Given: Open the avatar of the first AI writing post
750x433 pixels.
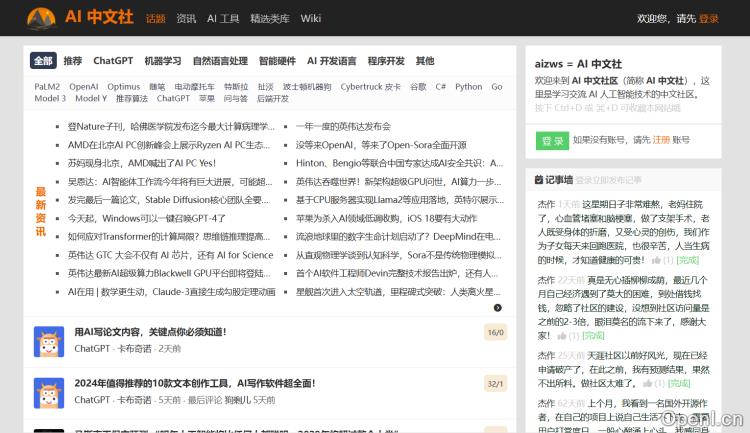Looking at the screenshot, I should coord(48,340).
